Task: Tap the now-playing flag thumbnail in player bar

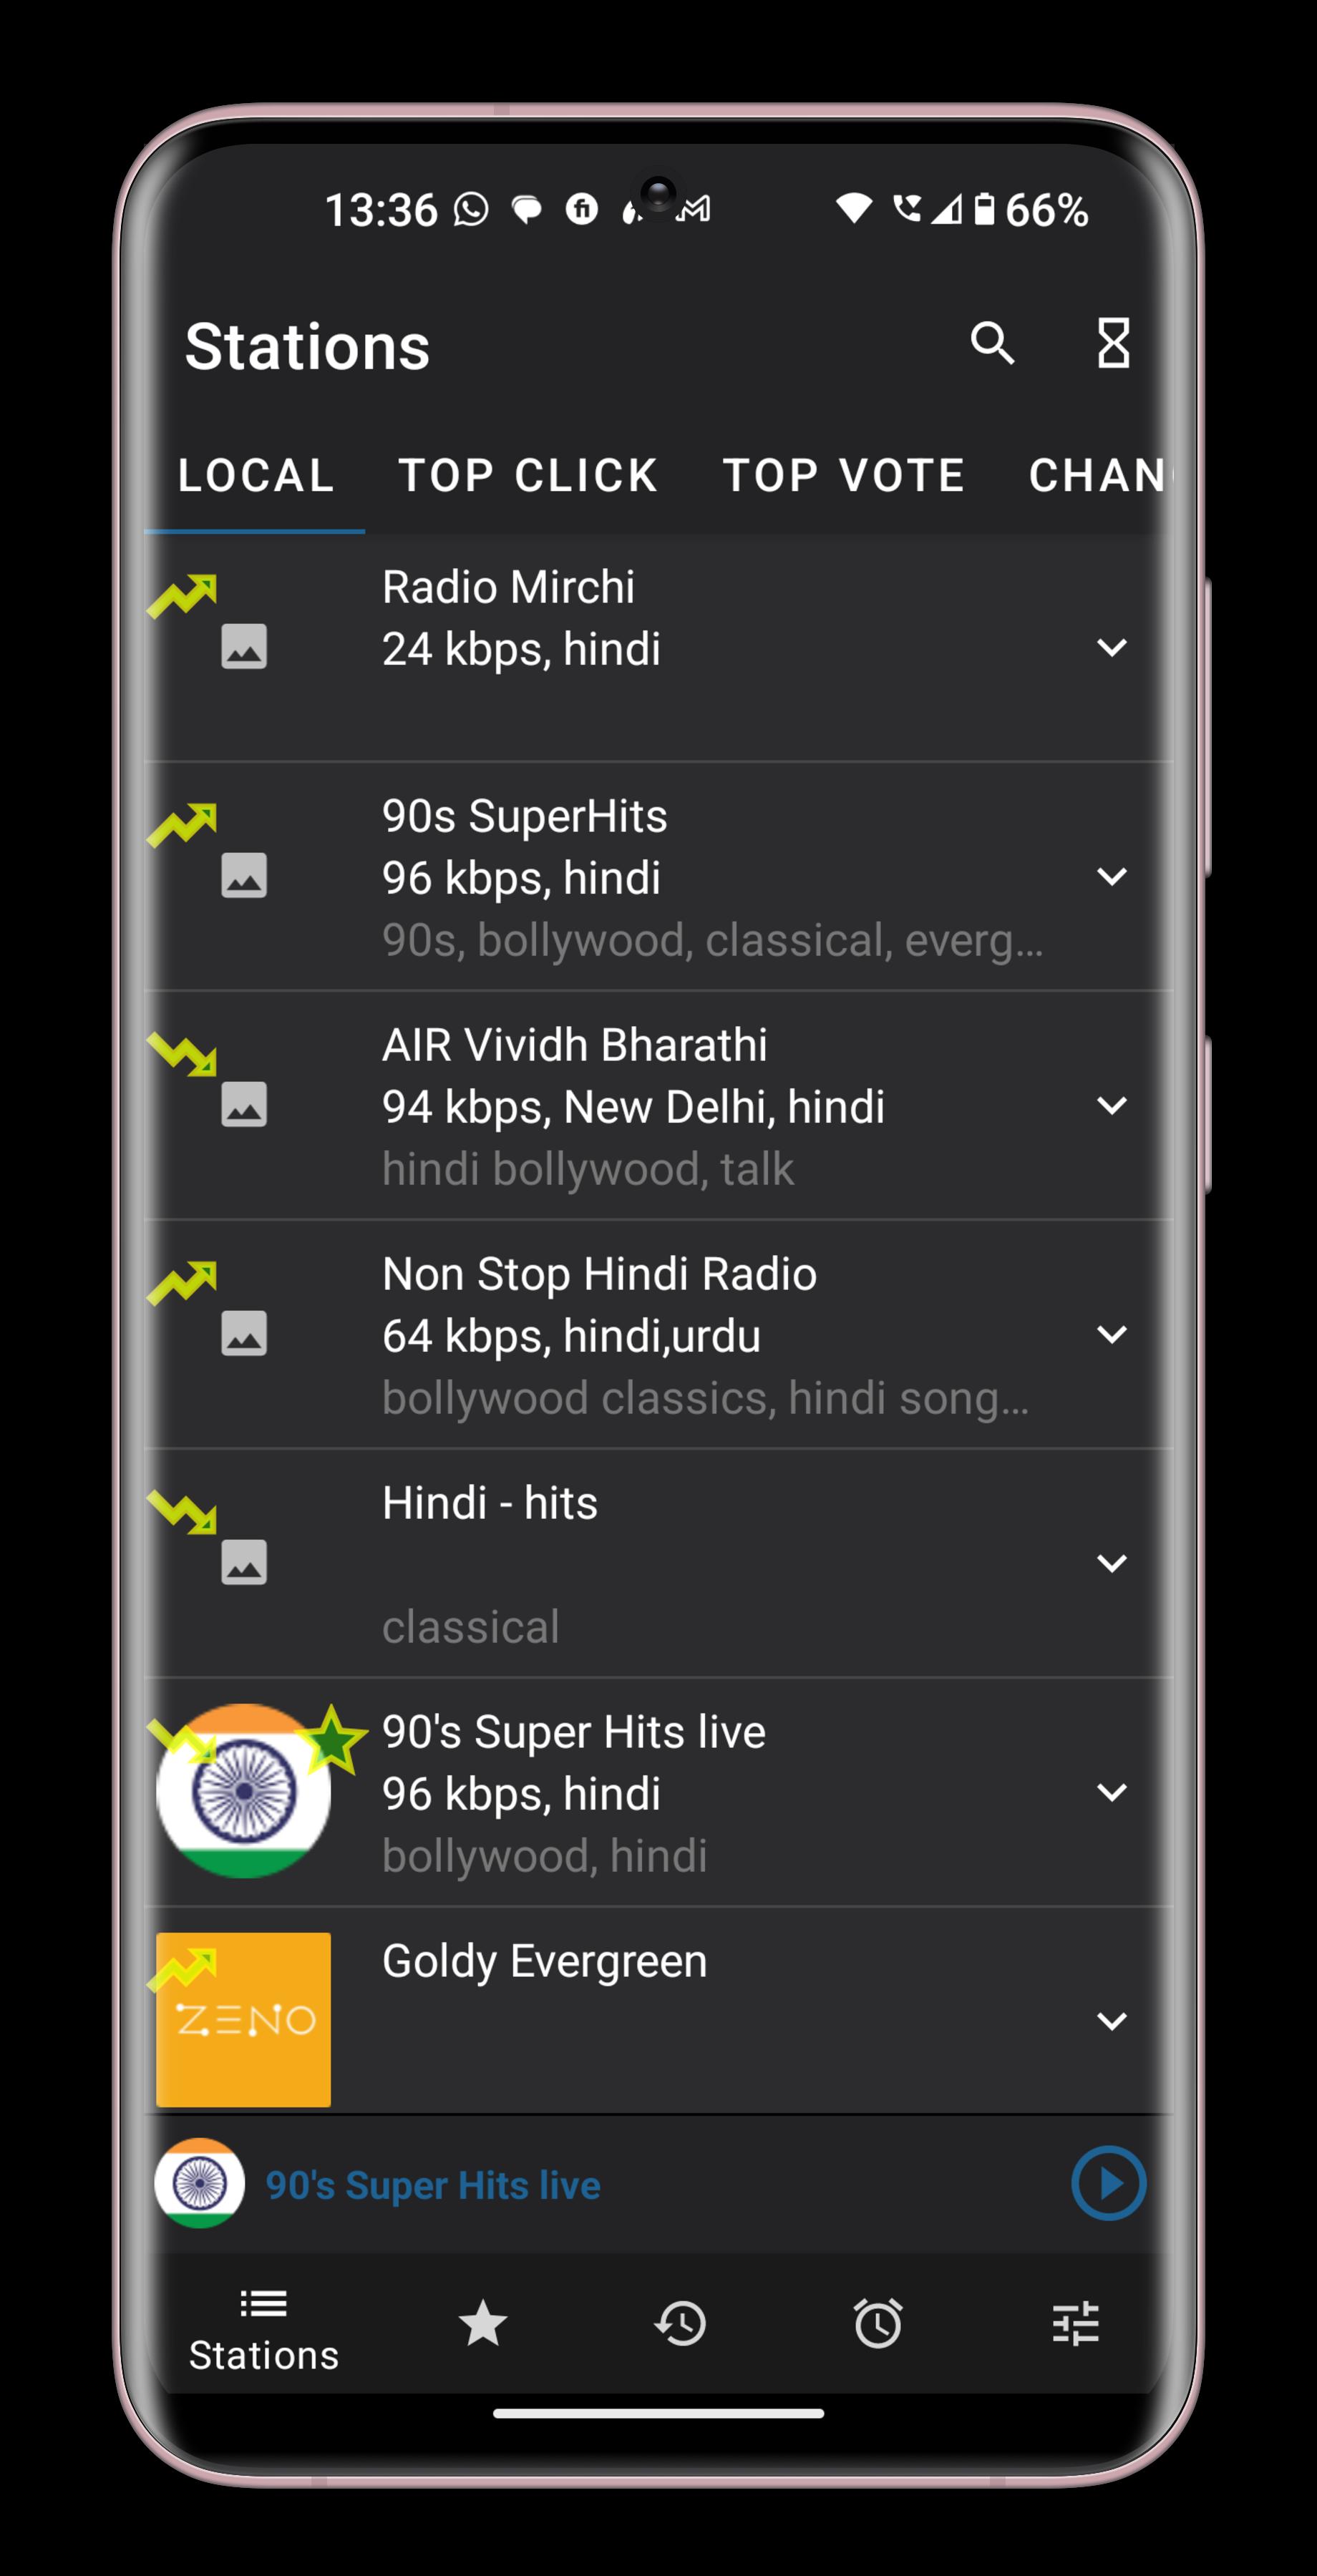Action: pos(200,2184)
